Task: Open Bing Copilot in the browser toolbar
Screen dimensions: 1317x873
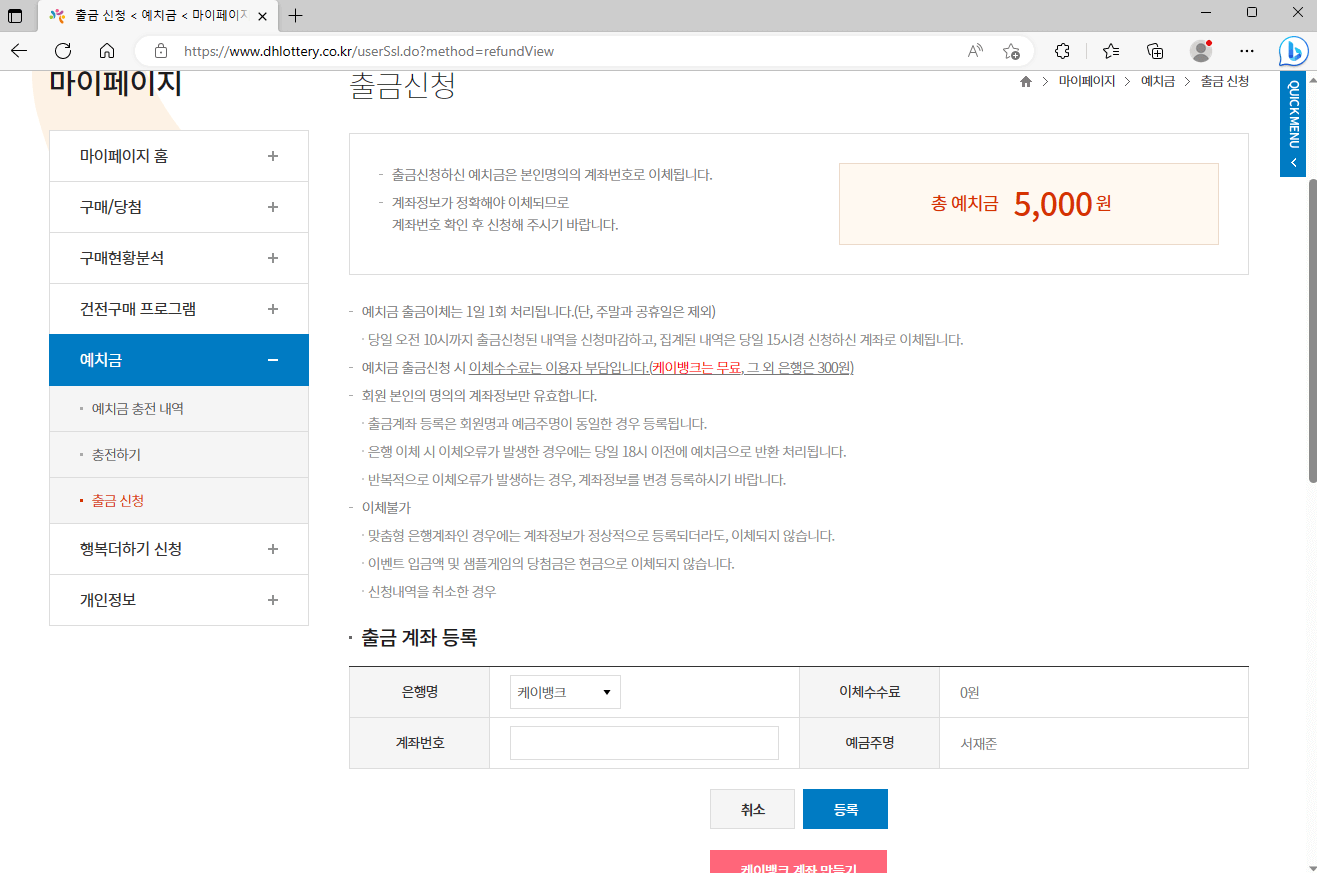Action: point(1292,50)
